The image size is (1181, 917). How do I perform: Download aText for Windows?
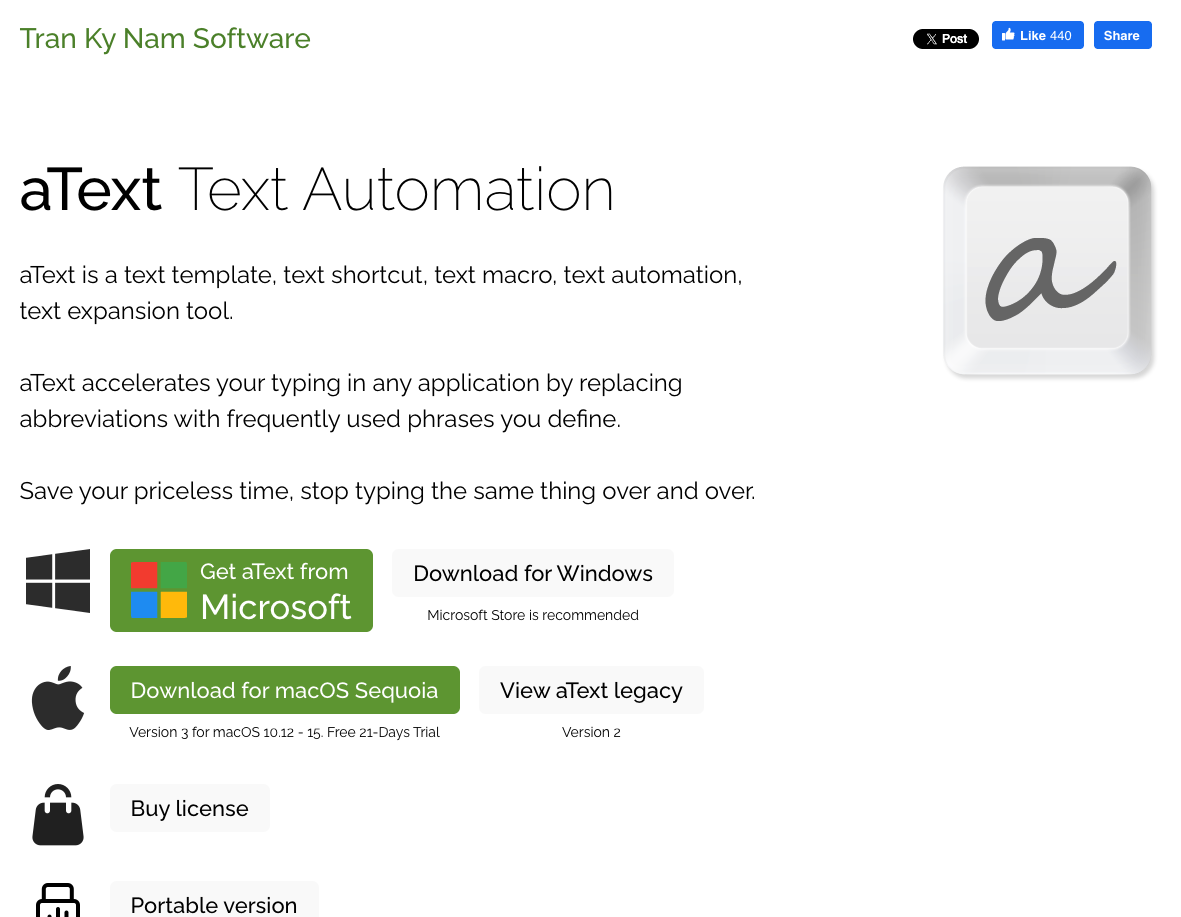pos(532,573)
